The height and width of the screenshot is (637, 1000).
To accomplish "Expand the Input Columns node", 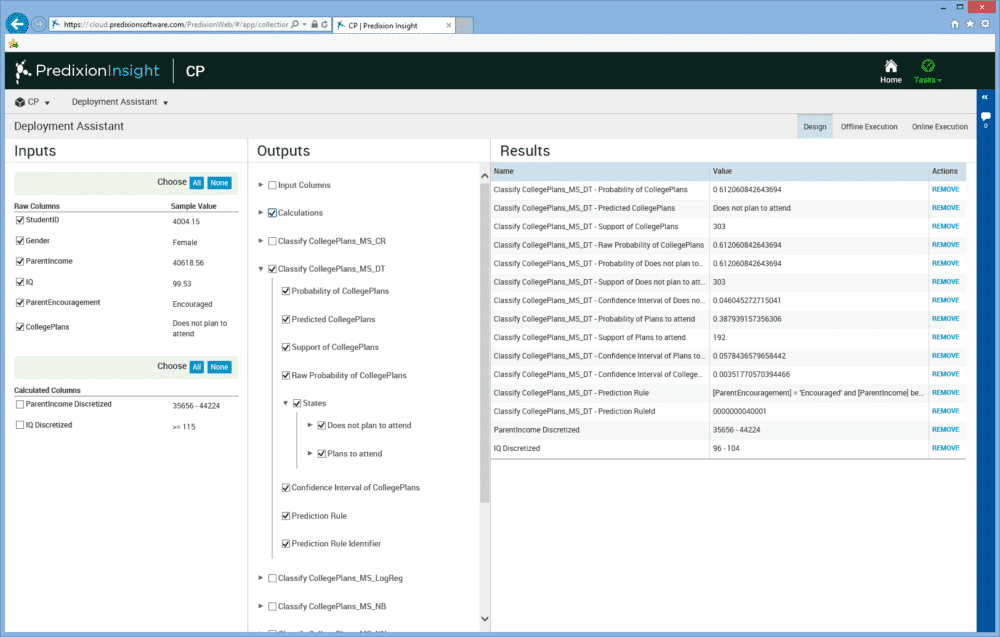I will (x=261, y=185).
